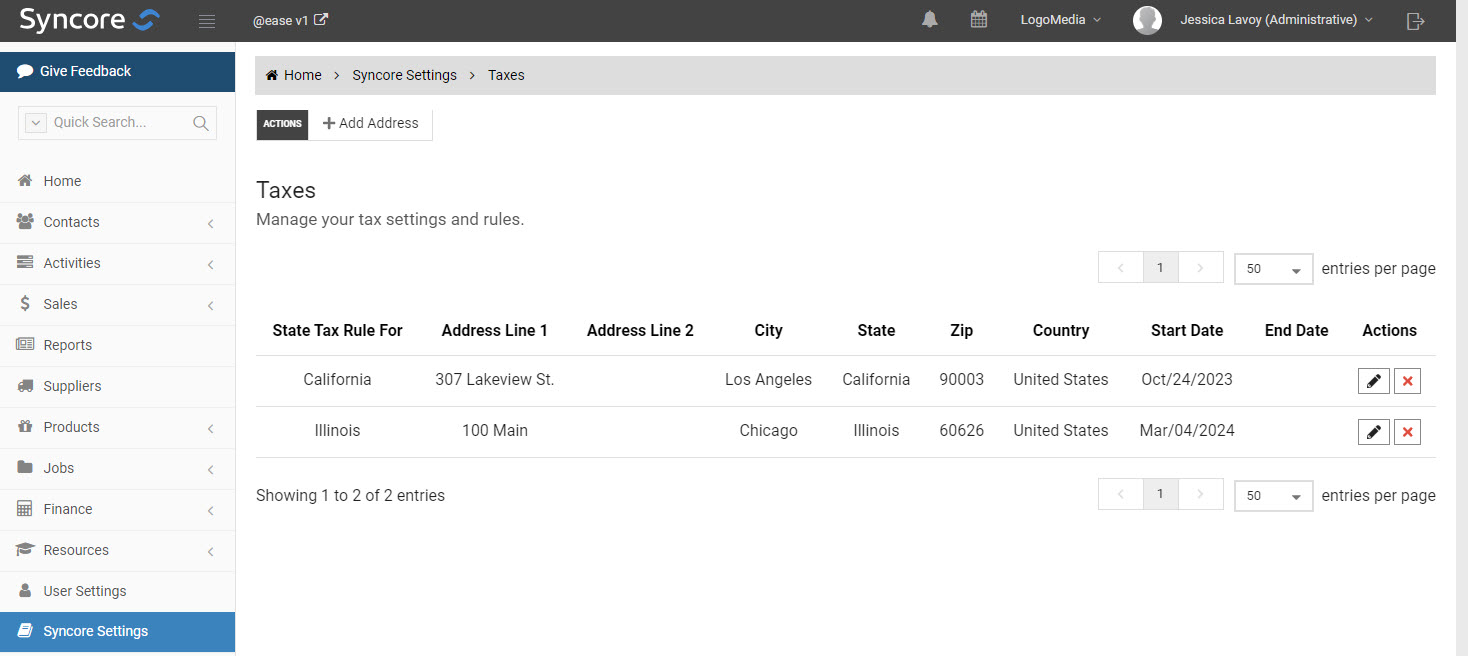Viewport: 1468px width, 656px height.
Task: Focus the Quick Search input field
Action: tap(118, 122)
